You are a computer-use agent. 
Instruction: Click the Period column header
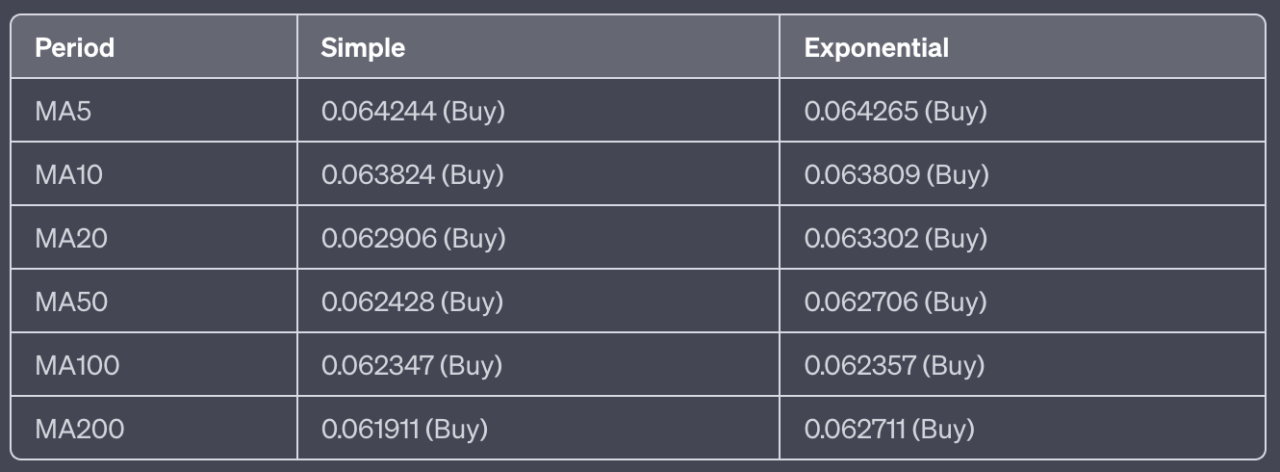coord(75,47)
